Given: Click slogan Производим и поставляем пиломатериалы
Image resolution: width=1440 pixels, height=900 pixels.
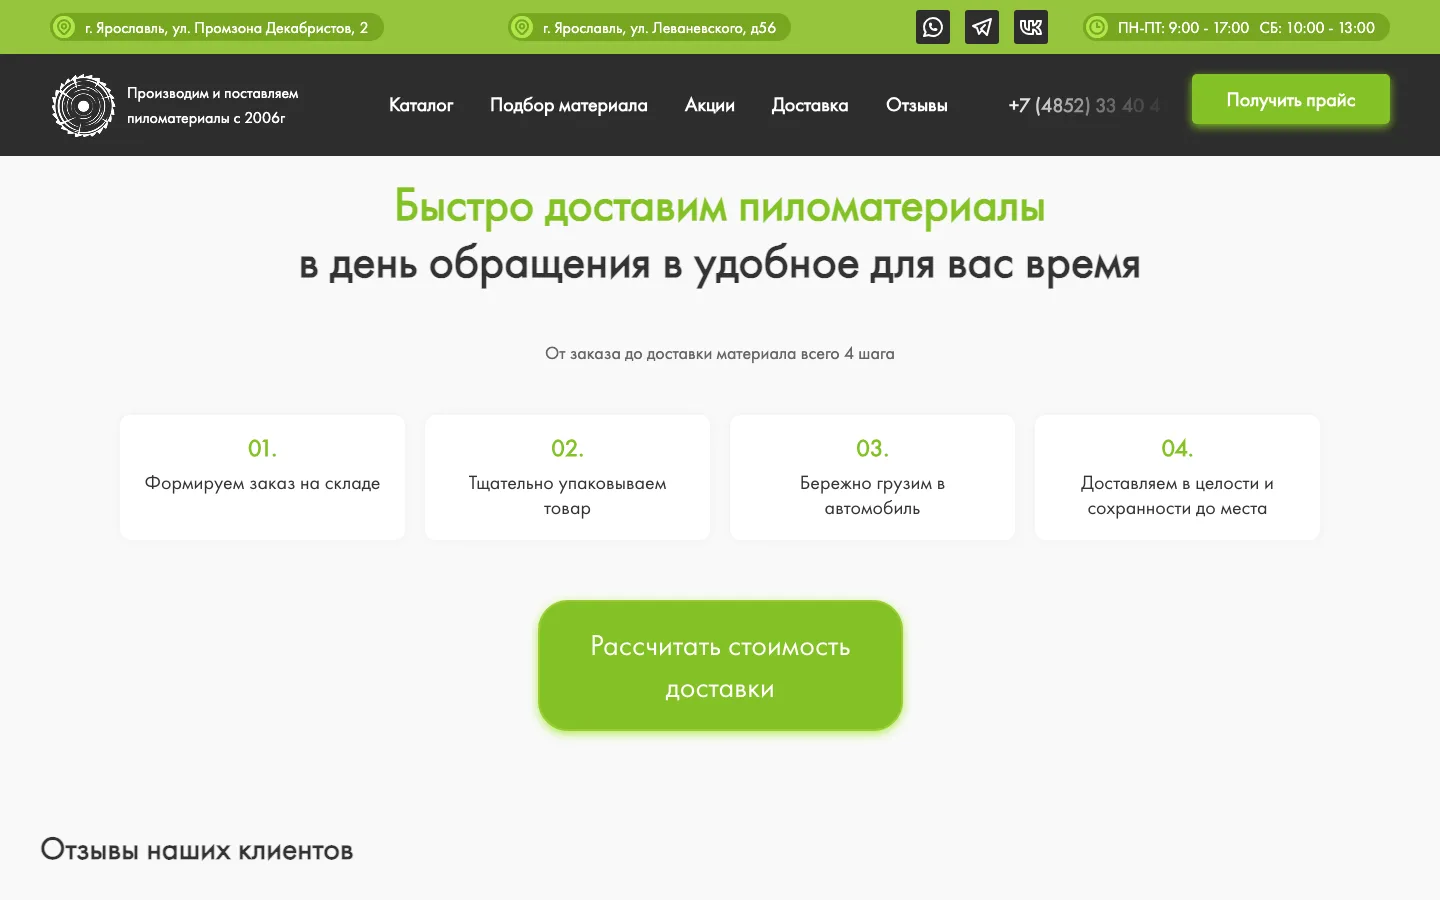Looking at the screenshot, I should point(213,105).
